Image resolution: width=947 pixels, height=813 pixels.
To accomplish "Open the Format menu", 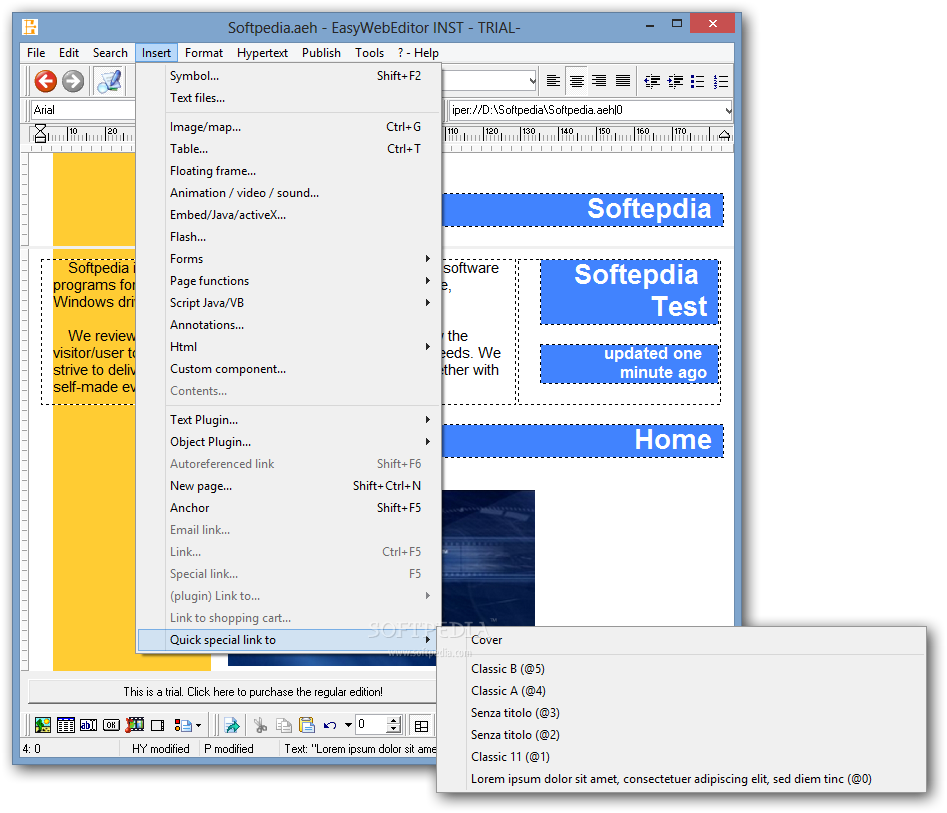I will pyautogui.click(x=204, y=53).
